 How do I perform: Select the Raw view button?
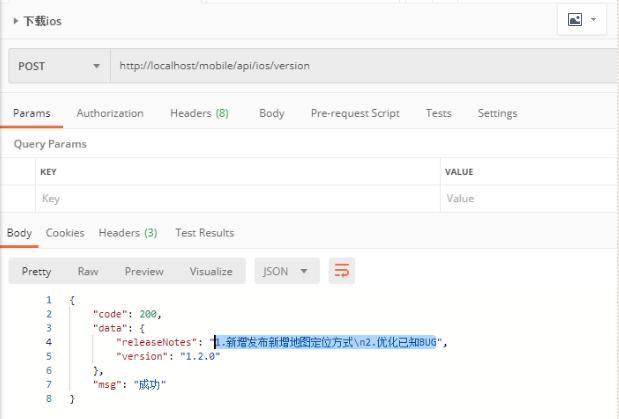[x=88, y=271]
